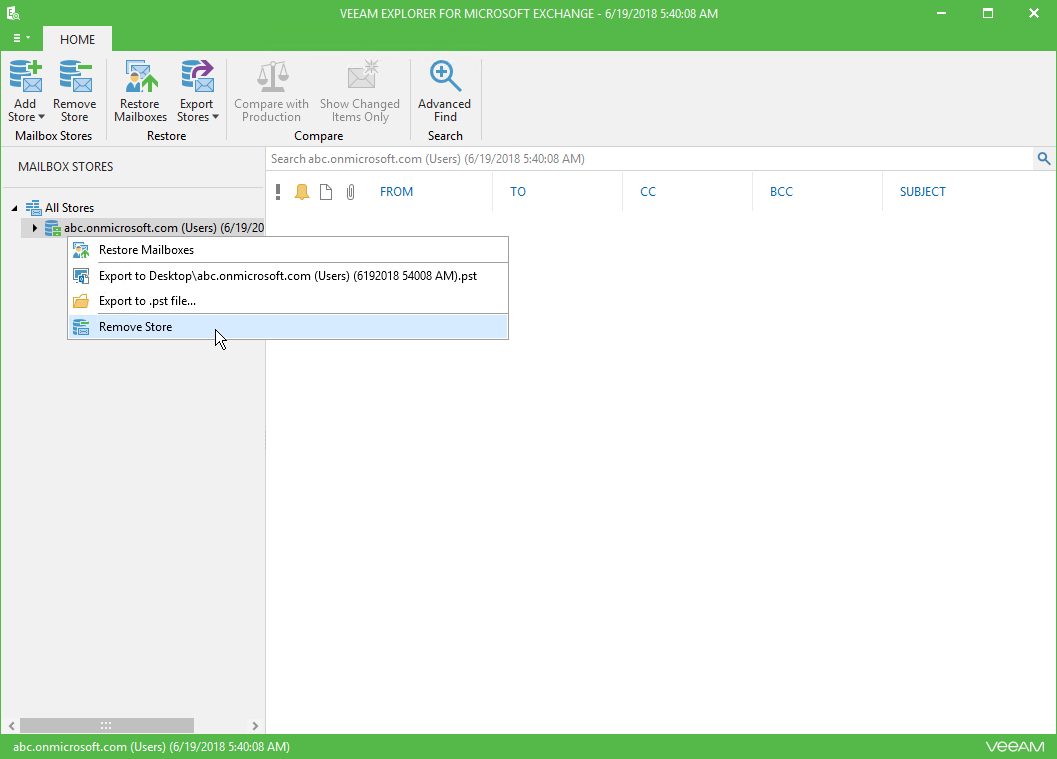
Task: Click the Remove Store context menu icon
Action: pyautogui.click(x=81, y=327)
